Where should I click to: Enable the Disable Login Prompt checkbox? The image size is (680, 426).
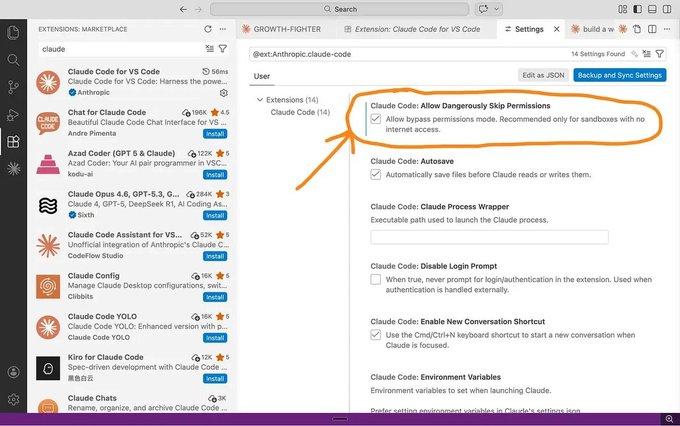pyautogui.click(x=376, y=279)
